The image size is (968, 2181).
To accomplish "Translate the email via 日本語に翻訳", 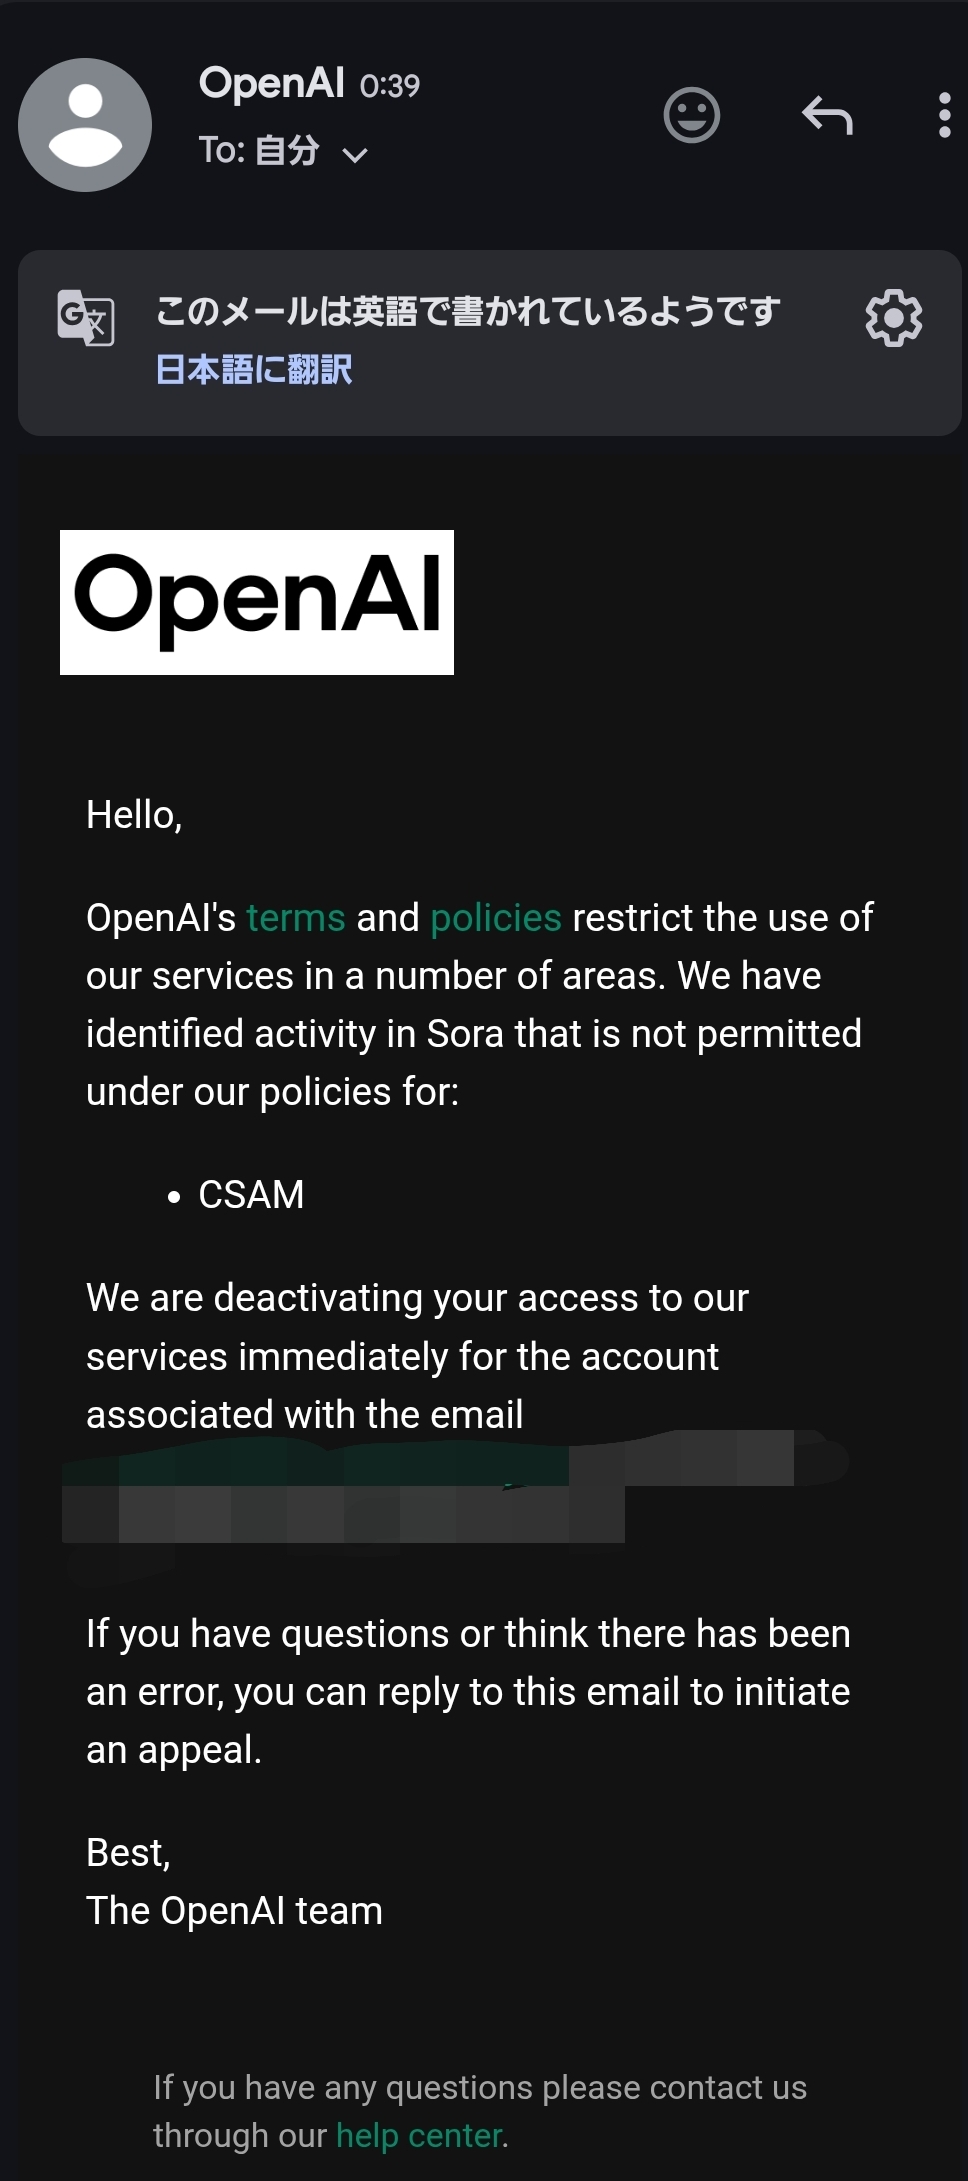I will 254,370.
